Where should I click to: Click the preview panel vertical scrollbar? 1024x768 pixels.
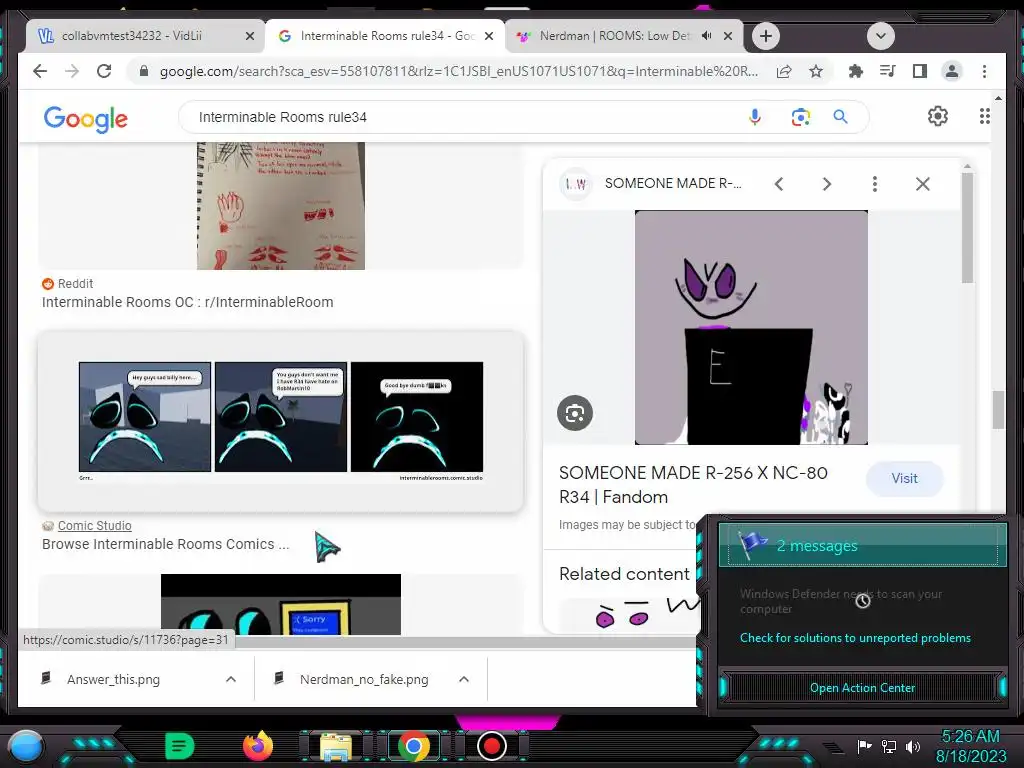[x=967, y=227]
